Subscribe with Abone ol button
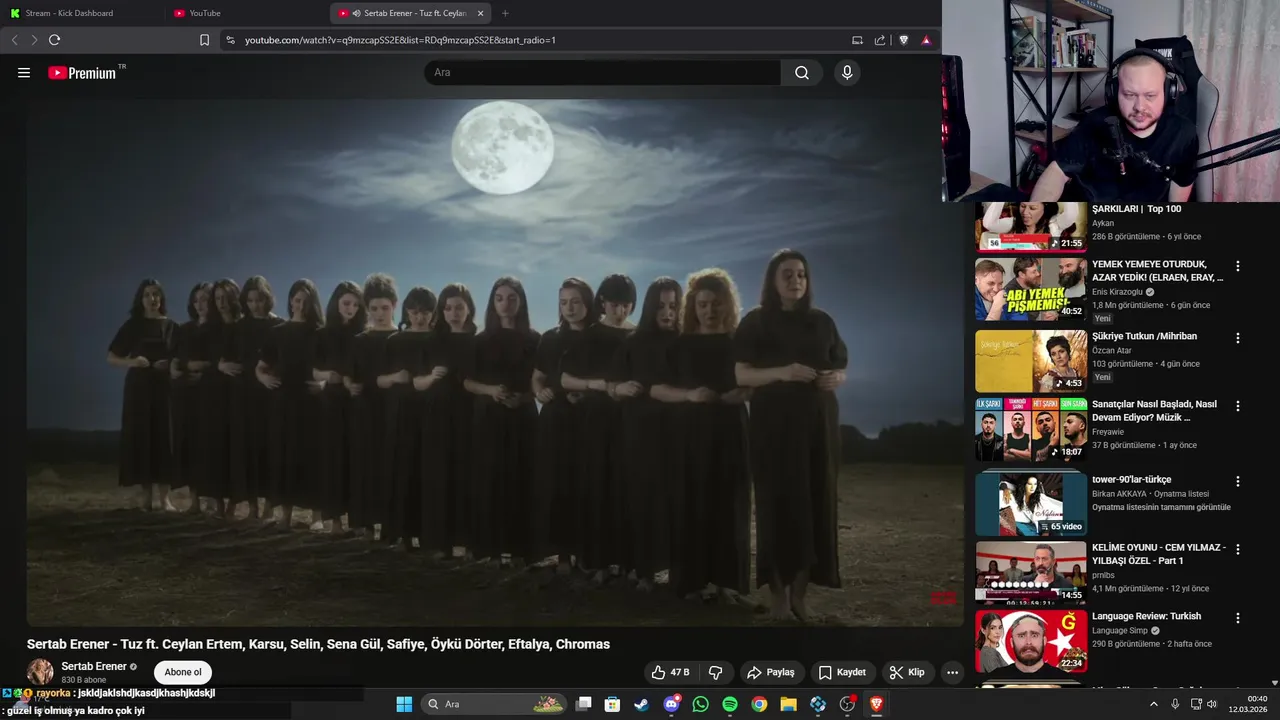Screen dimensions: 1280x720 pyautogui.click(x=183, y=672)
